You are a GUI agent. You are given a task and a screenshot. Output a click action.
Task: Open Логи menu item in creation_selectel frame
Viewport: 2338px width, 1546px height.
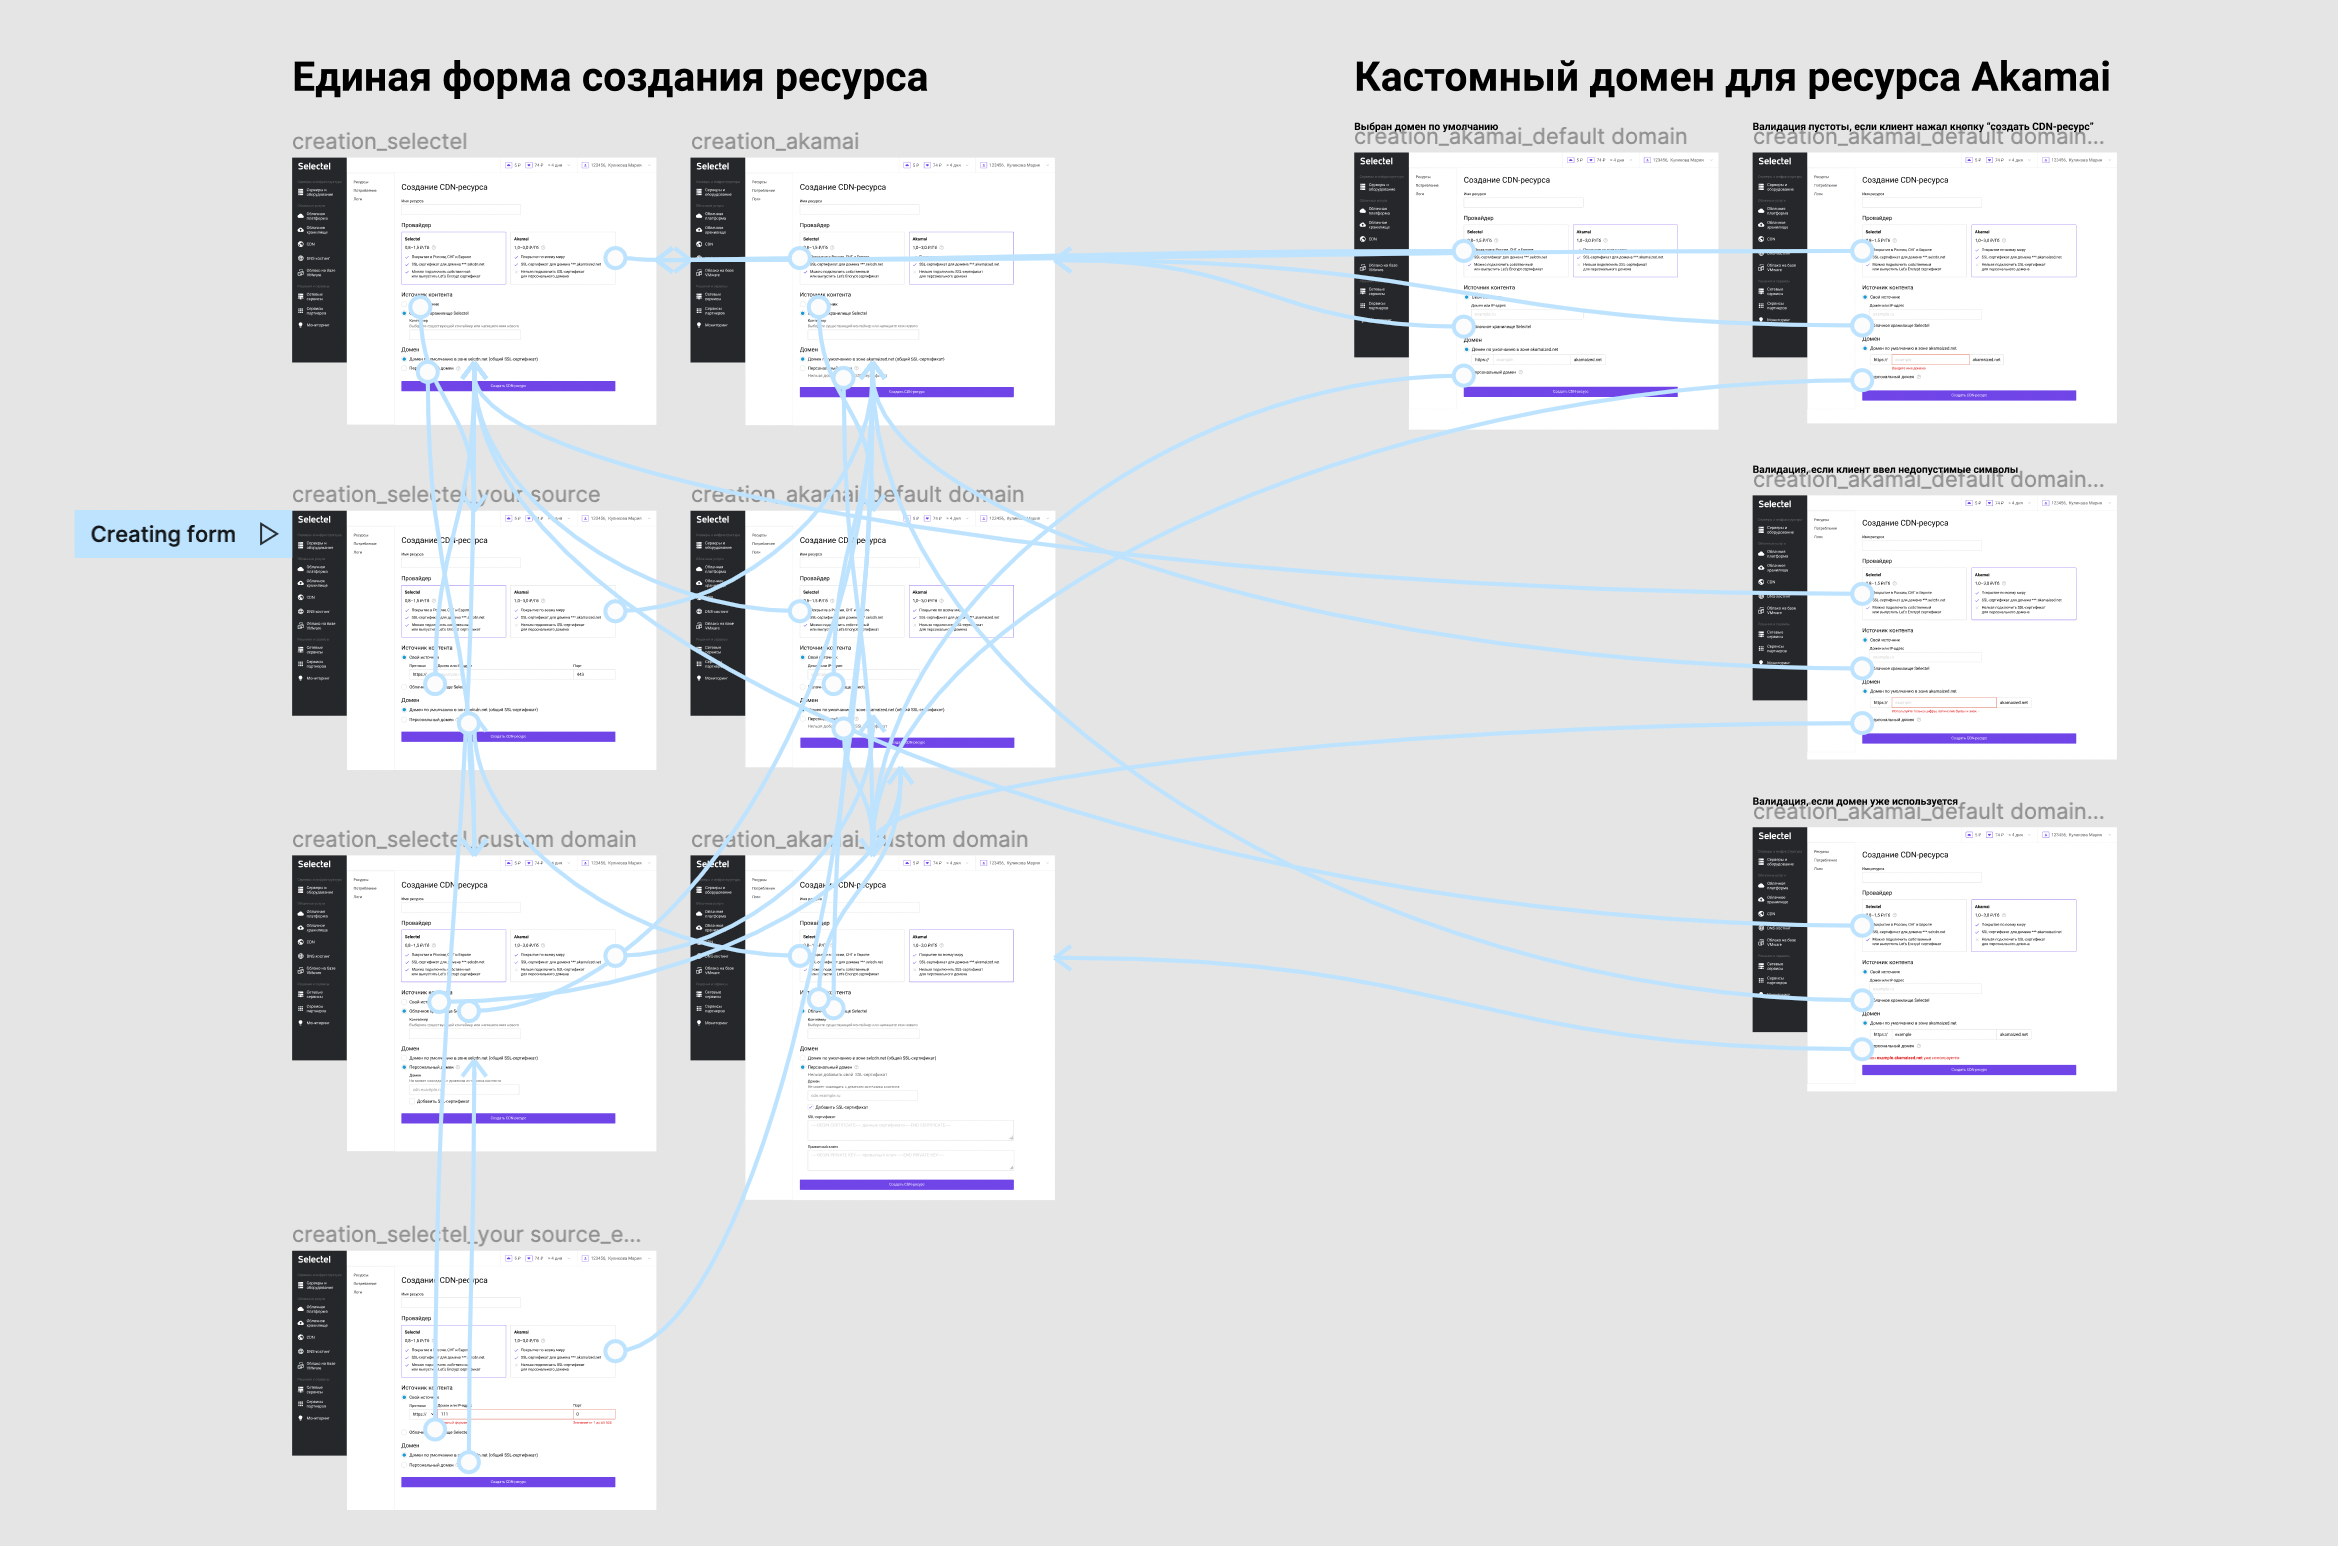point(358,199)
